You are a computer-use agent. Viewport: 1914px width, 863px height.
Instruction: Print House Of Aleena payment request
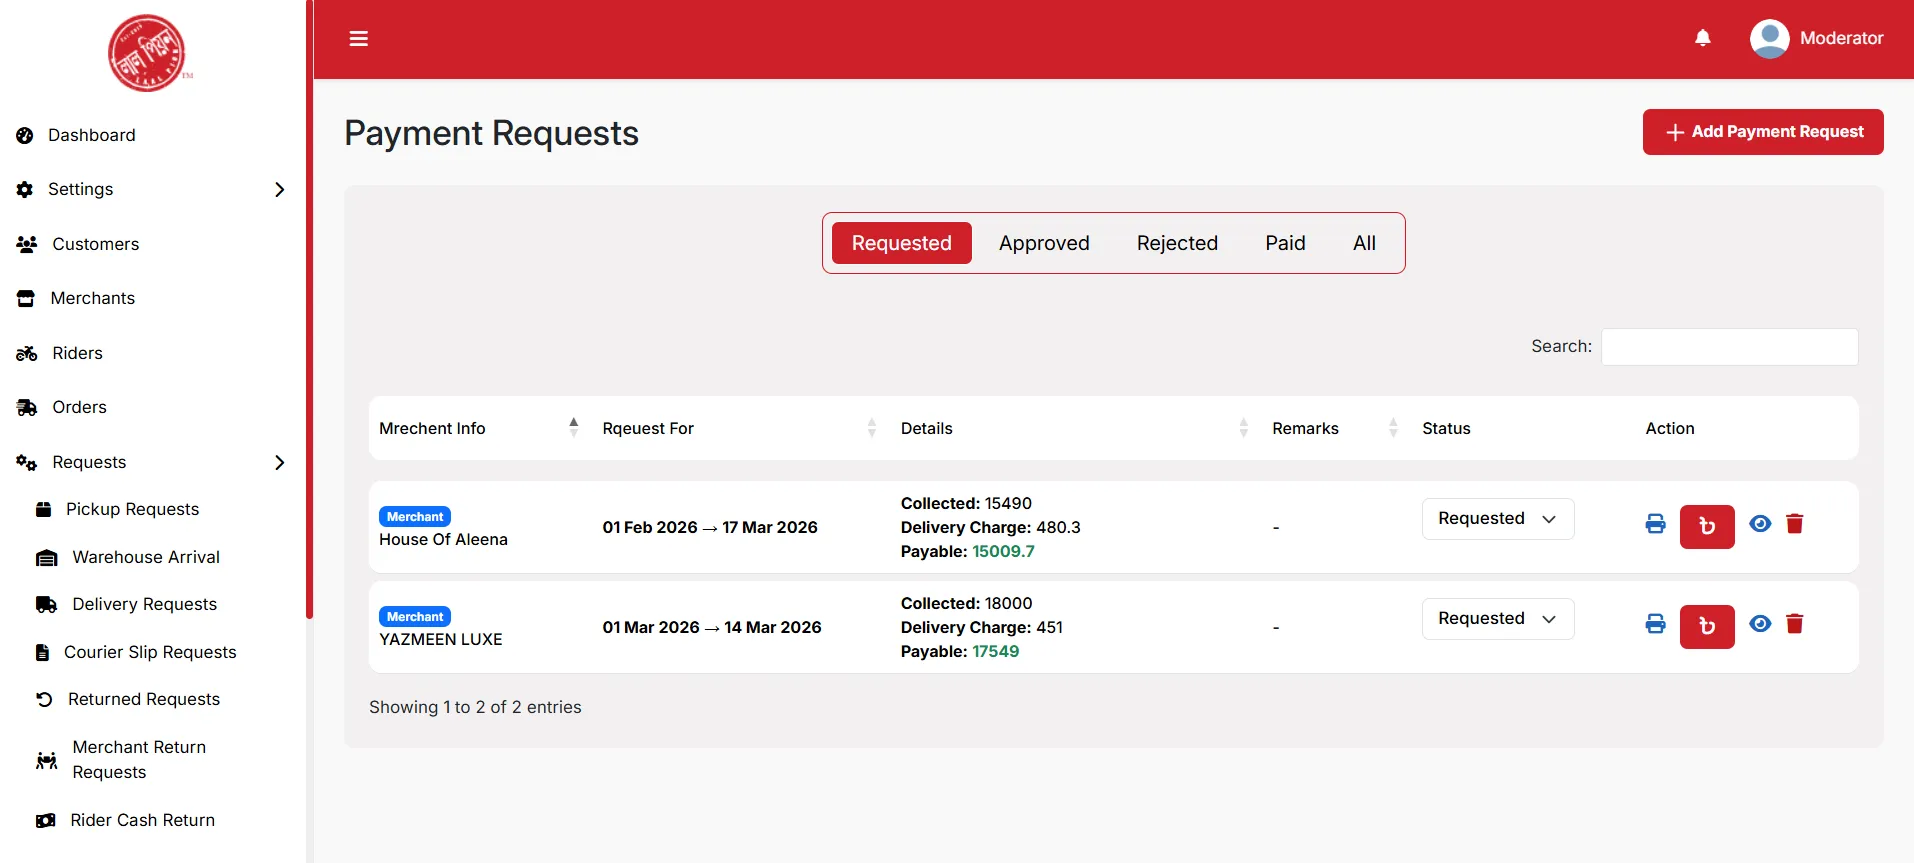[x=1656, y=524]
